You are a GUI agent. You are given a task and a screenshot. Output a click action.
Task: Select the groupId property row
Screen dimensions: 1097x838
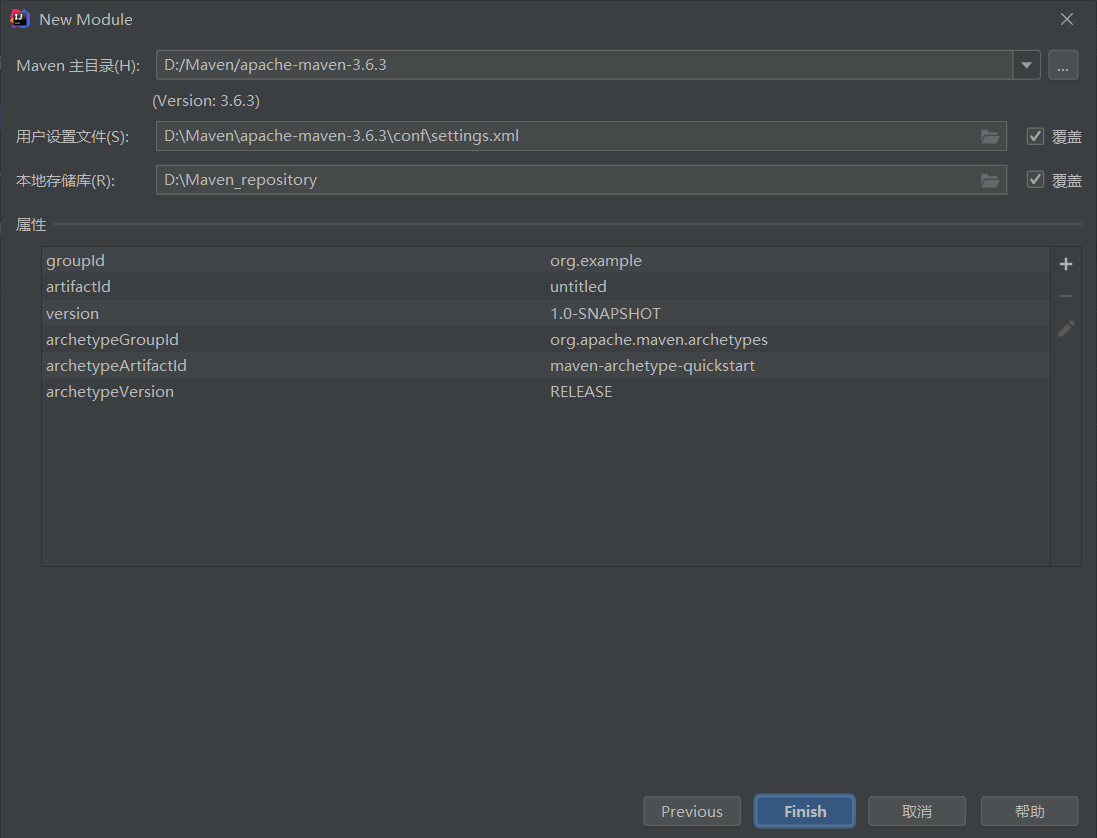coord(546,260)
